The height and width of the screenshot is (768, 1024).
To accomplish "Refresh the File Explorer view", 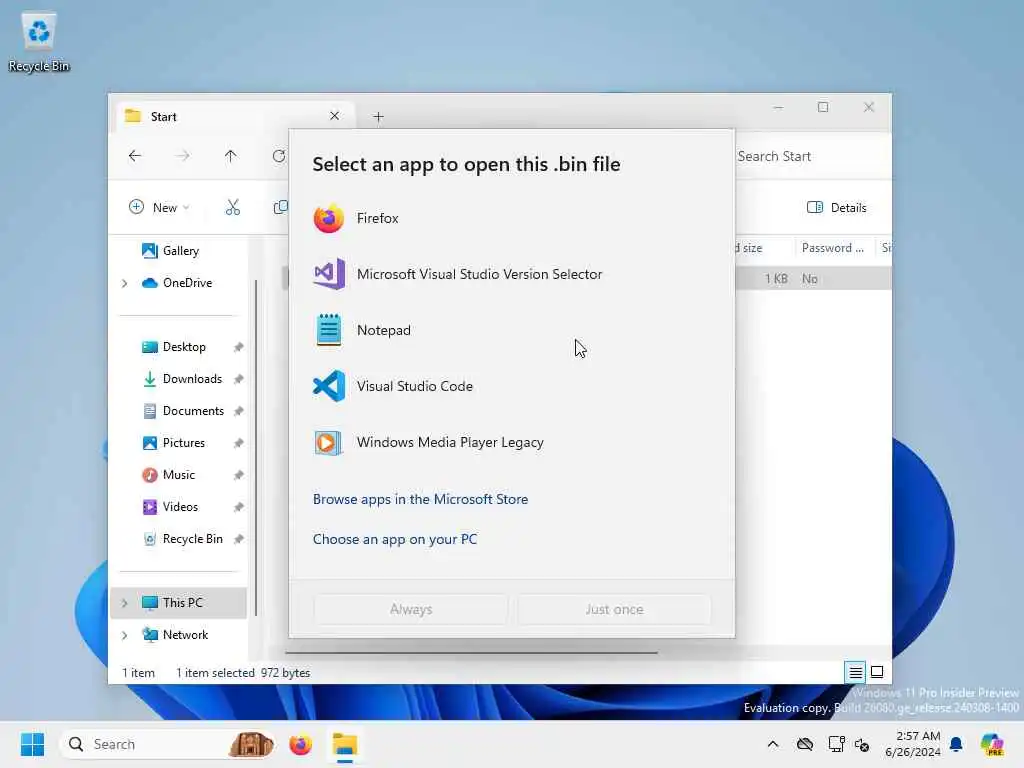I will pyautogui.click(x=279, y=156).
